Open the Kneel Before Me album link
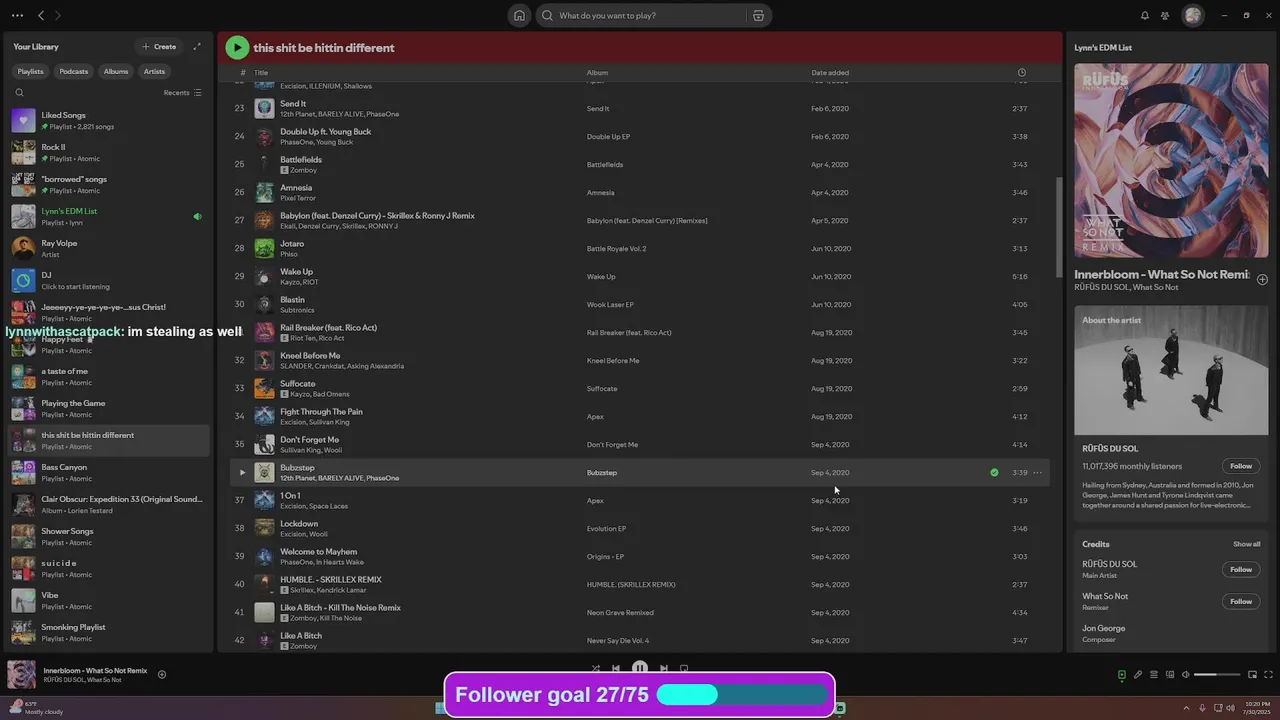 coord(613,360)
